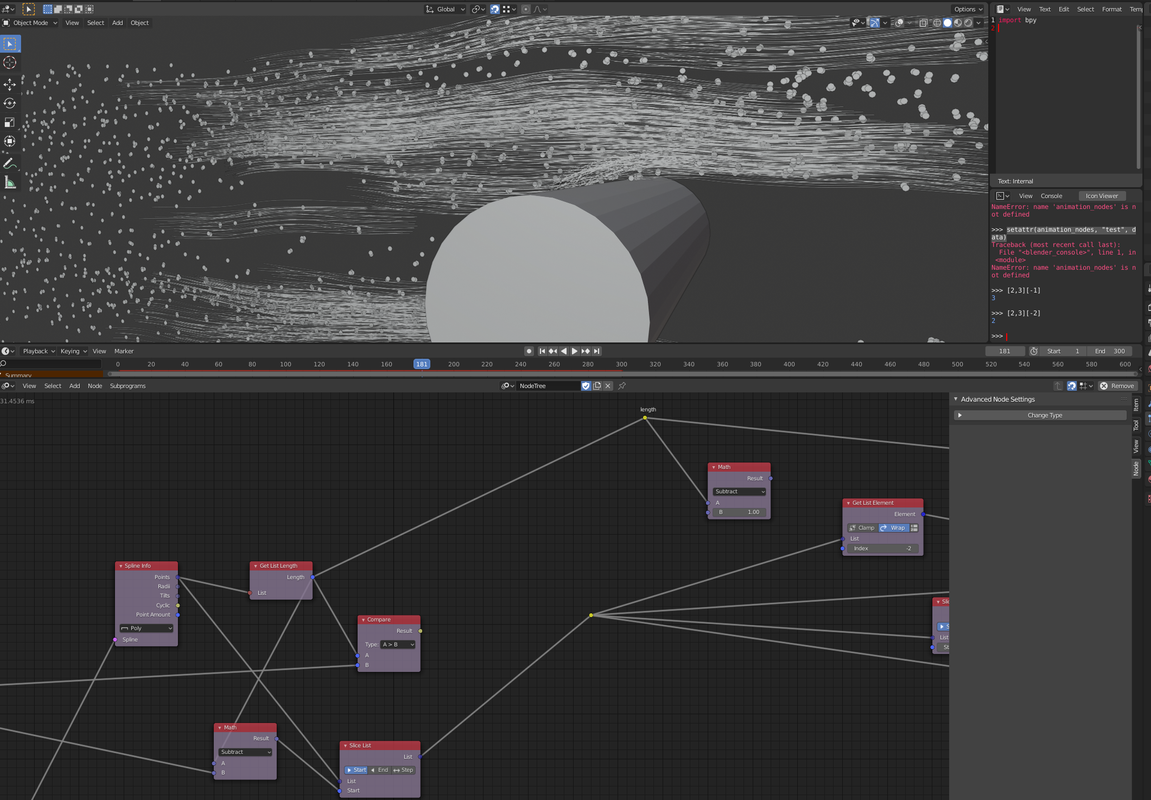Toggle snapping magnet in viewport header
This screenshot has width=1151, height=800.
tap(495, 10)
